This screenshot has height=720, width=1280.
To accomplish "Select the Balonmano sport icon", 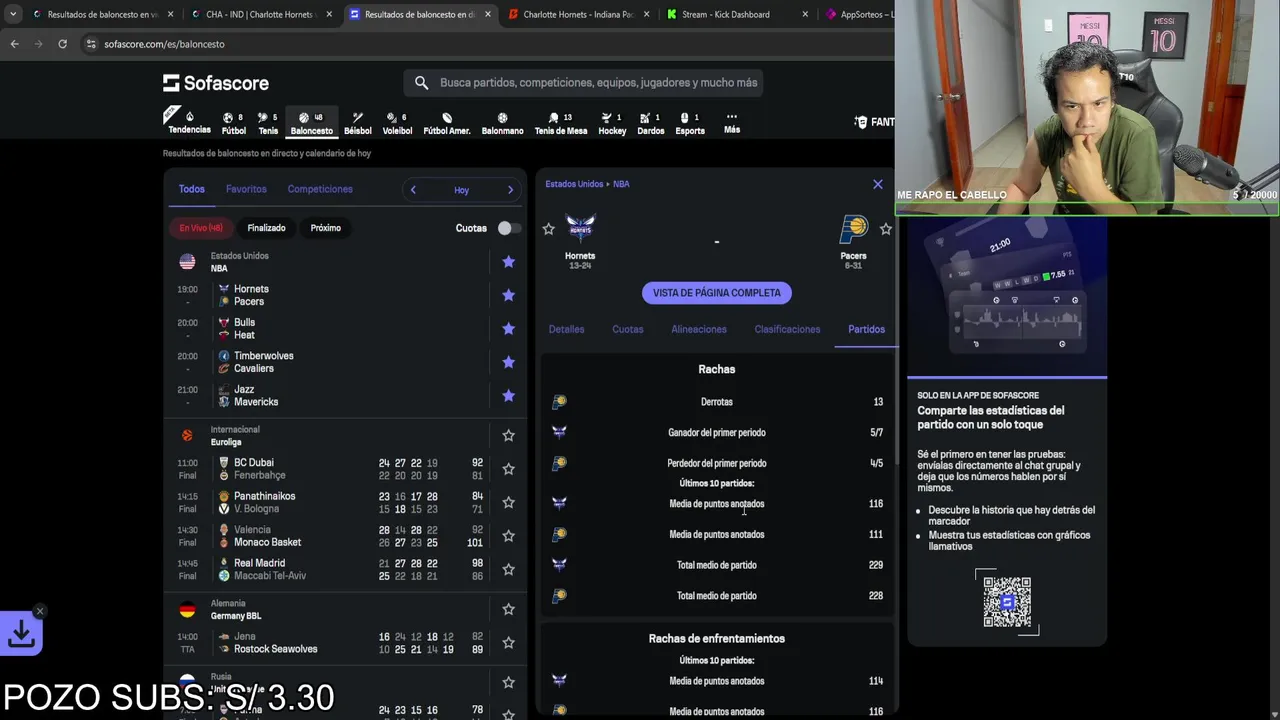I will pyautogui.click(x=502, y=123).
